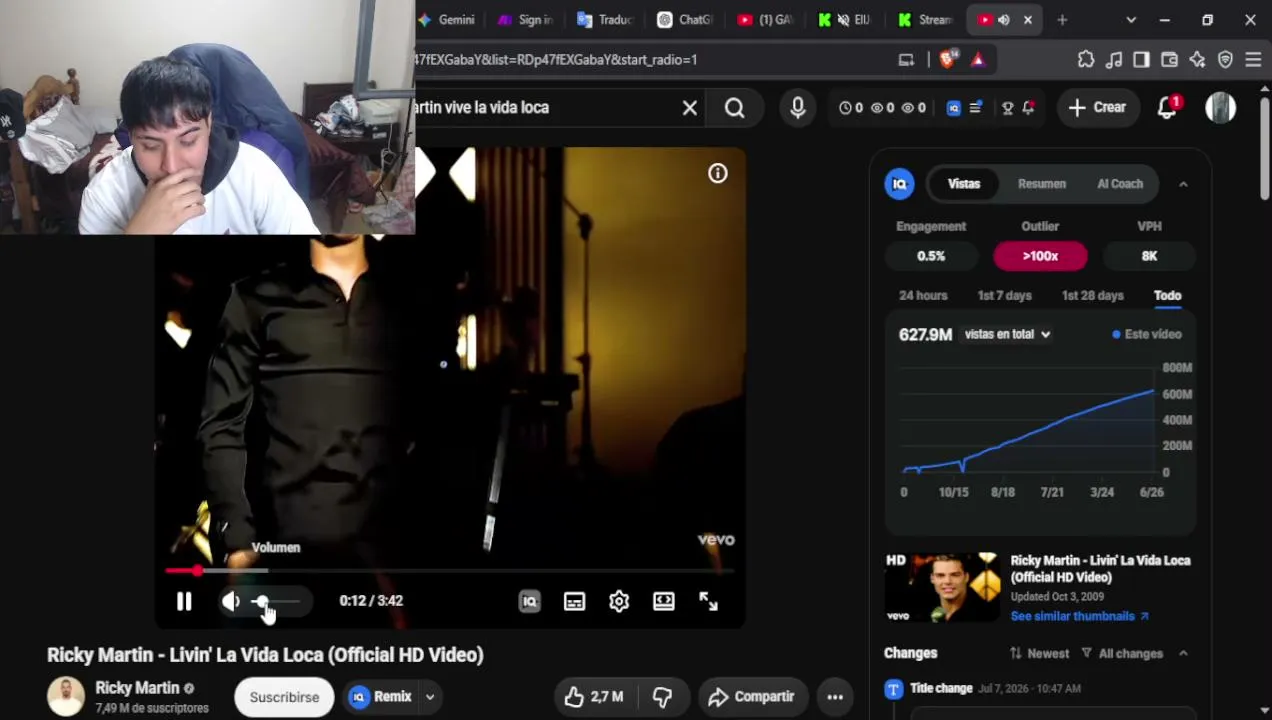Open the Leo AI sparkle icon
The image size is (1272, 720).
click(x=1197, y=60)
